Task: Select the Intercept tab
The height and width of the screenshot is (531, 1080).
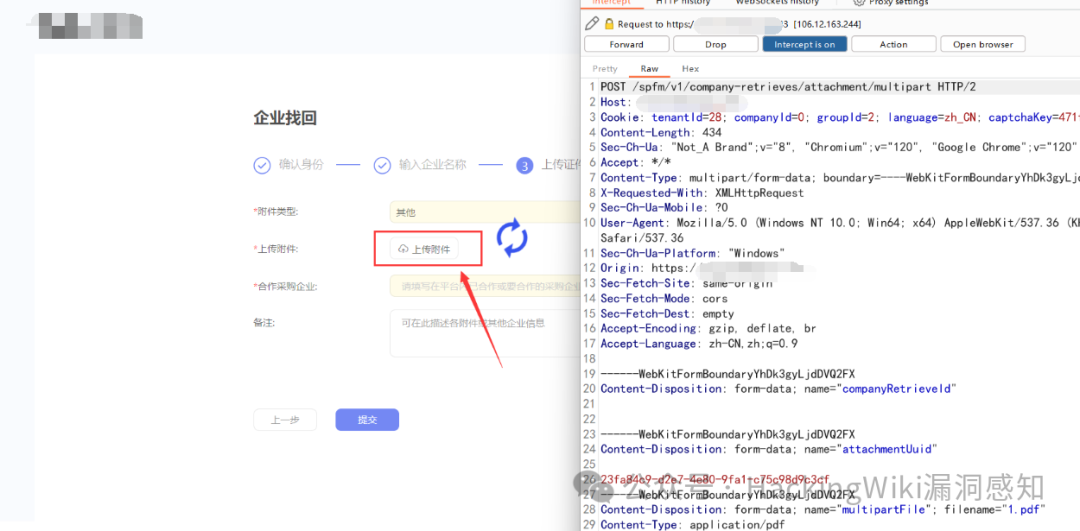Action: (612, 3)
